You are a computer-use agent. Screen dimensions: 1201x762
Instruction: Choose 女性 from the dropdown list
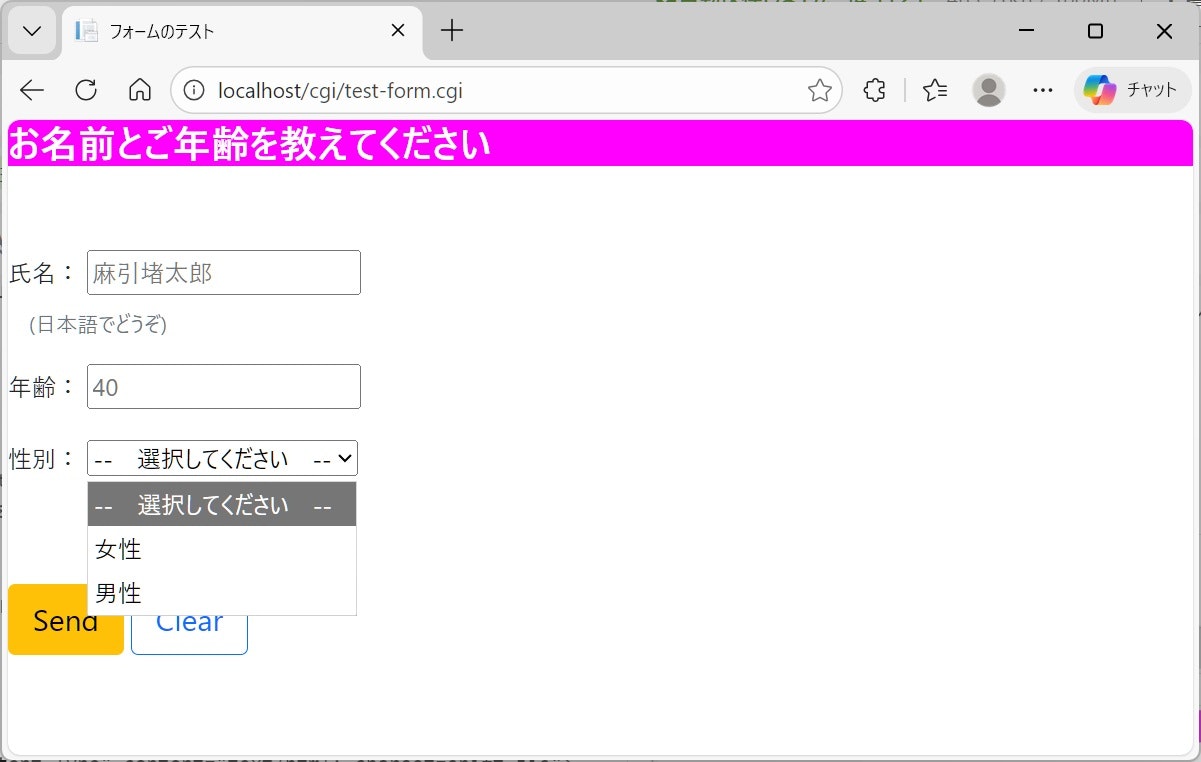point(222,549)
